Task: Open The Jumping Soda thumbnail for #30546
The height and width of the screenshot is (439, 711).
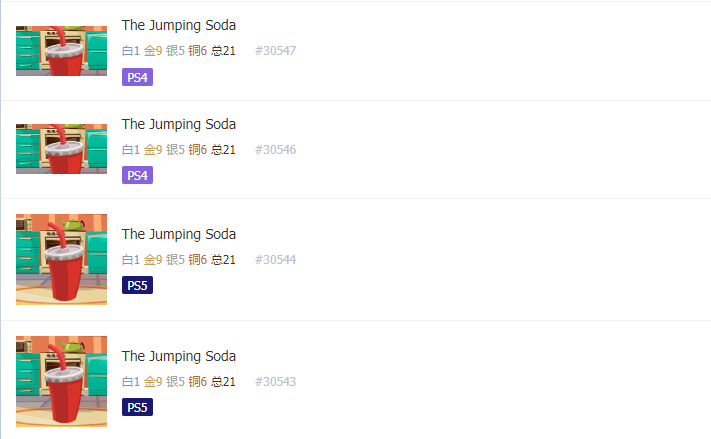Action: [x=61, y=149]
